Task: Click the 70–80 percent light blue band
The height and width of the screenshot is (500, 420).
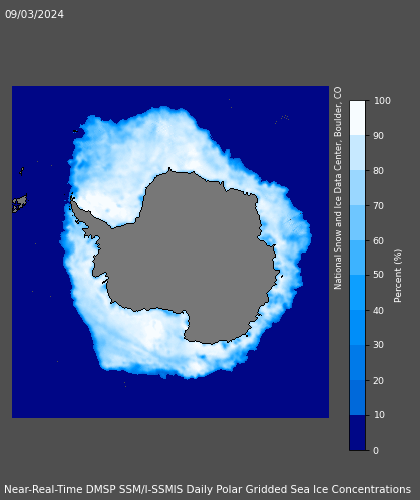Action: pyautogui.click(x=357, y=187)
